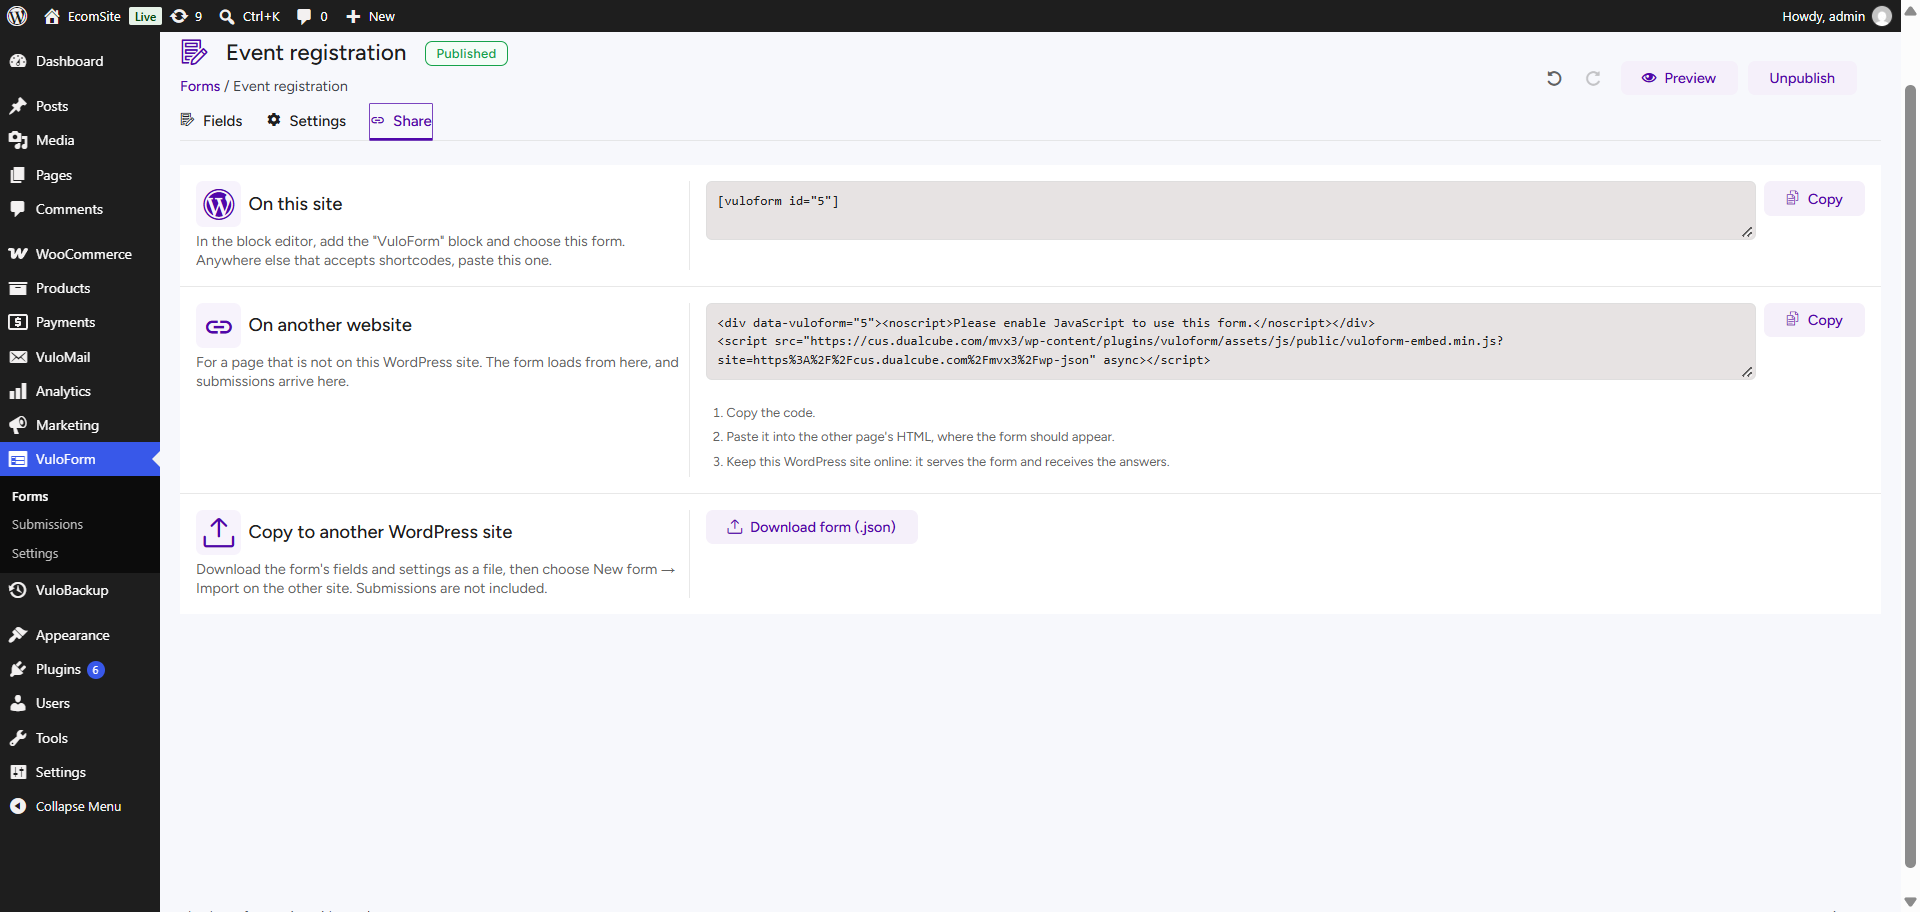Click the undo arrow icon
The height and width of the screenshot is (912, 1920).
pos(1554,78)
